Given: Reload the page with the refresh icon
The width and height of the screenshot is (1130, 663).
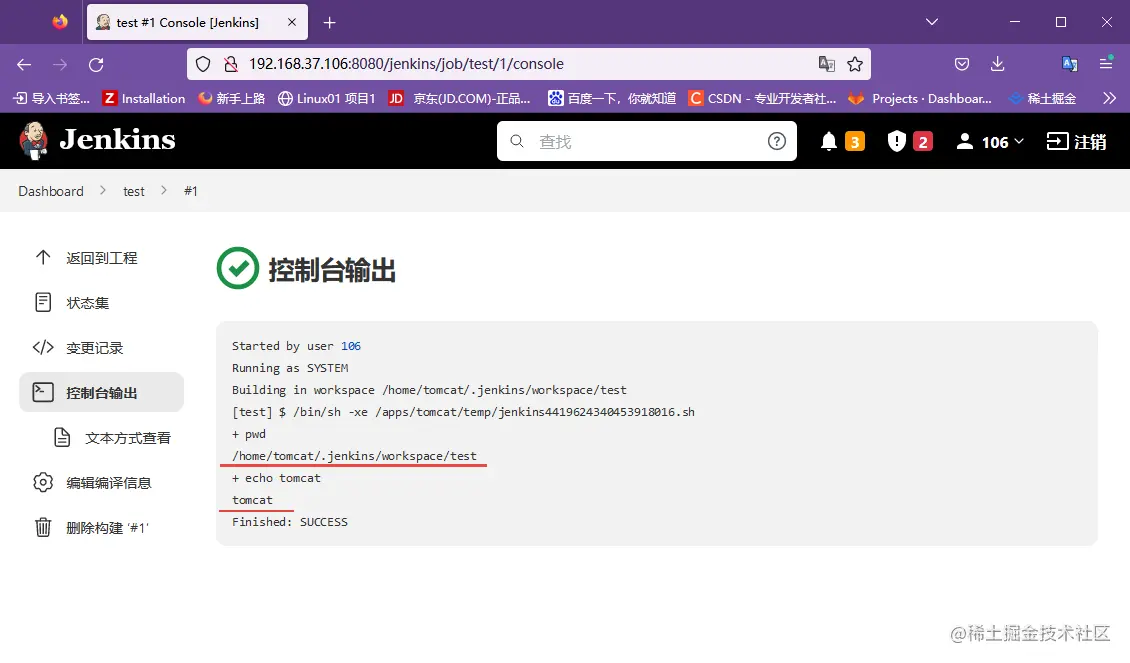Looking at the screenshot, I should (96, 63).
